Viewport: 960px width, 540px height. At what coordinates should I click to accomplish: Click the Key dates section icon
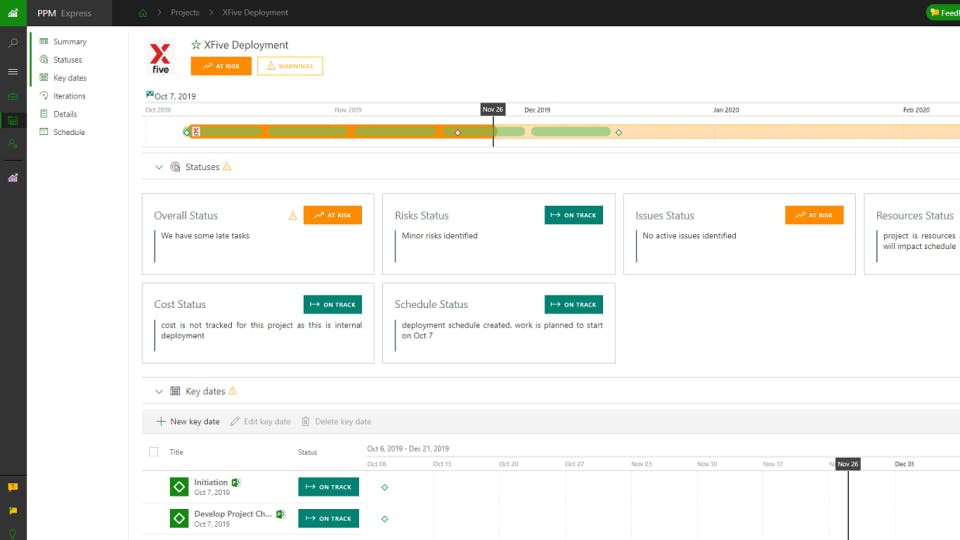(175, 391)
